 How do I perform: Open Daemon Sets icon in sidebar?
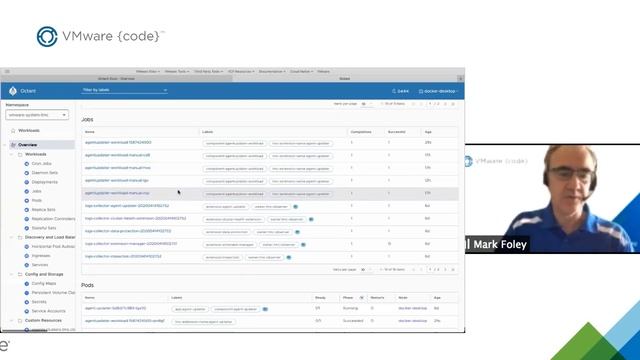pyautogui.click(x=27, y=173)
